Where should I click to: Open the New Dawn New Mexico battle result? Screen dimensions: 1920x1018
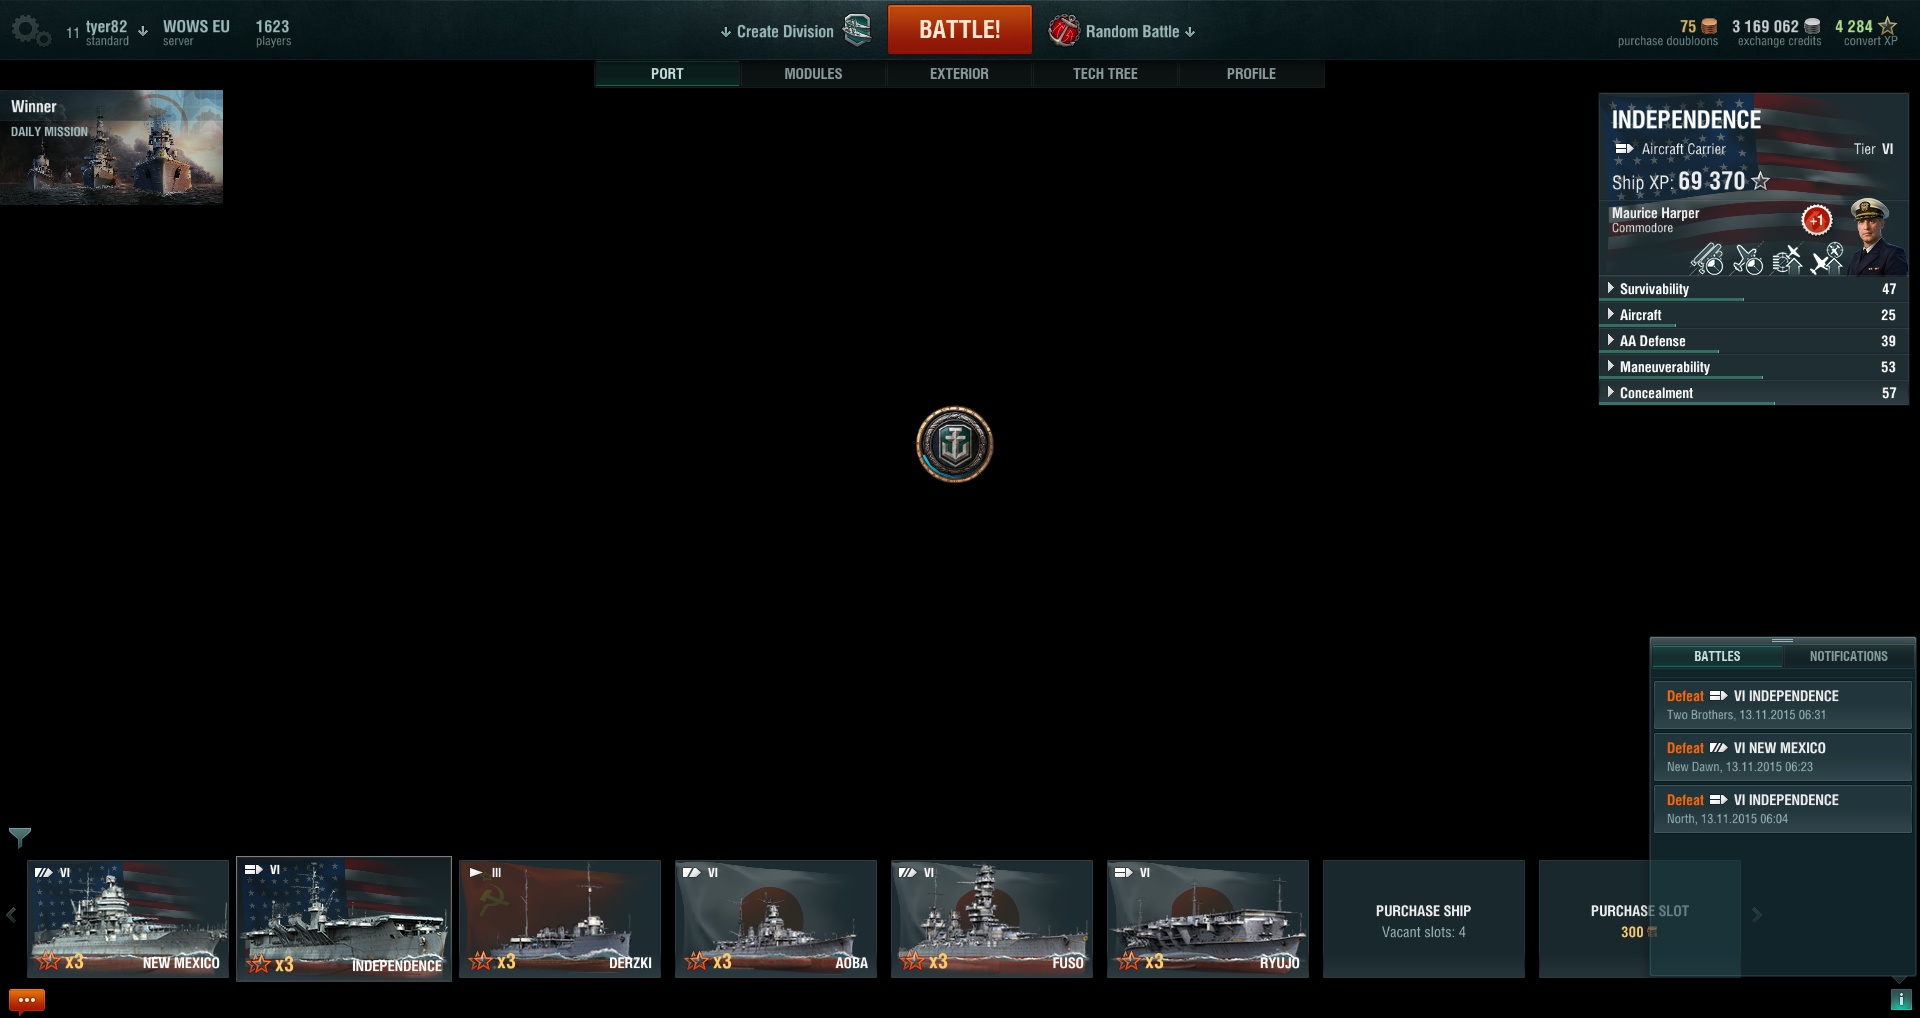click(1782, 757)
